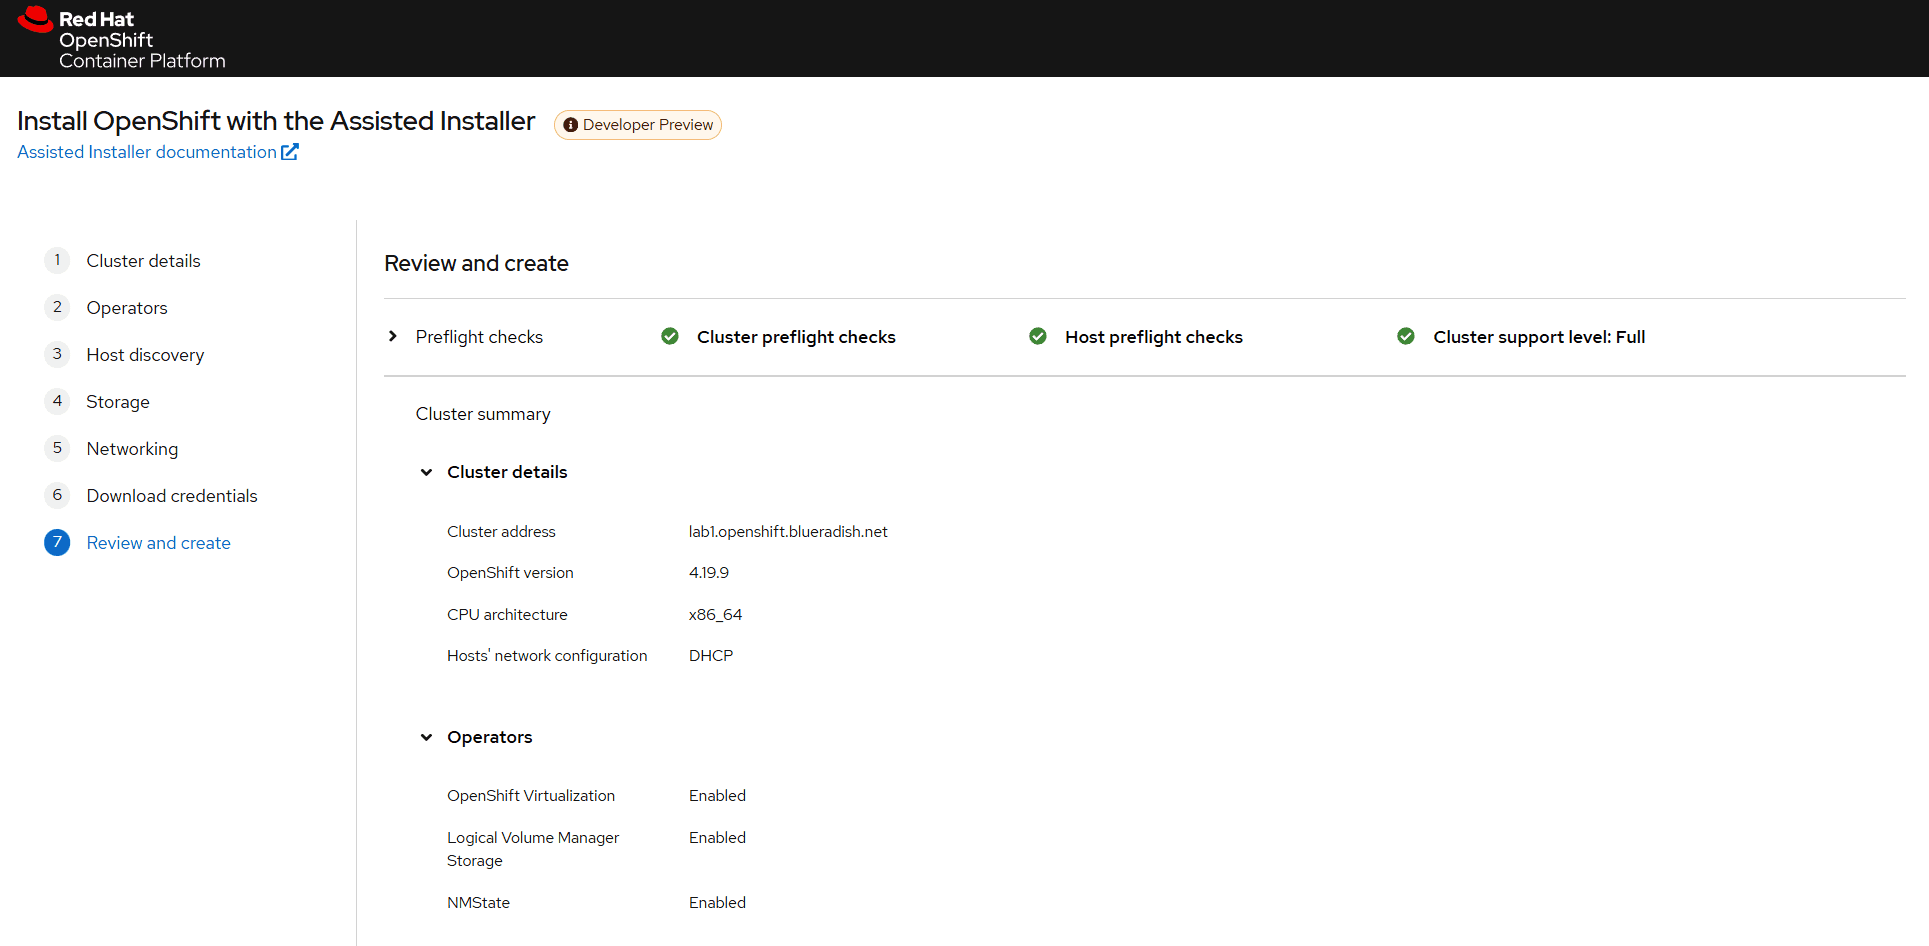Open the Storage wizard step
This screenshot has width=1929, height=946.
tap(118, 402)
